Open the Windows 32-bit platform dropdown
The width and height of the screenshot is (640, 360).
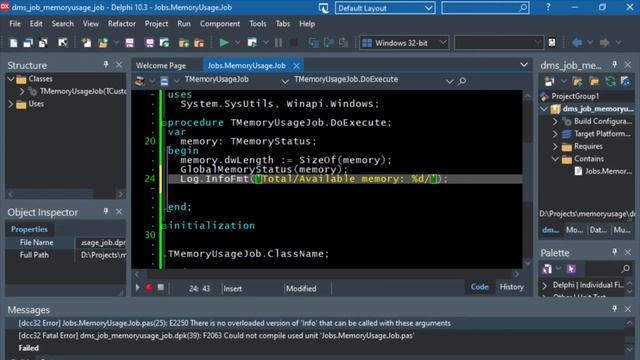point(442,42)
